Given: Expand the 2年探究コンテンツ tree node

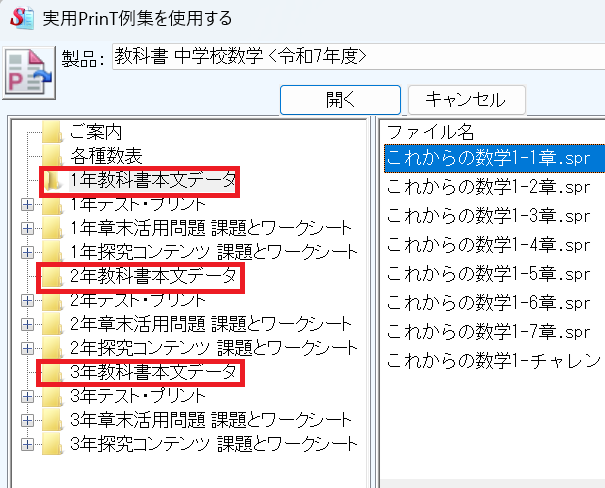Looking at the screenshot, I should (27, 348).
